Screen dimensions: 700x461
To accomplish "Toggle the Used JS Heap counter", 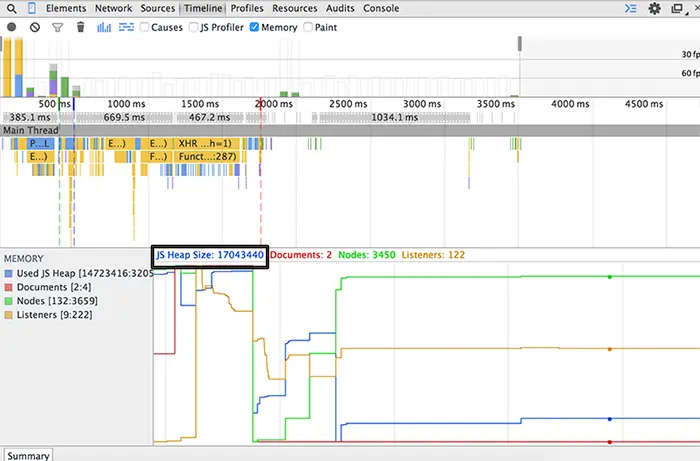I will [x=8, y=274].
